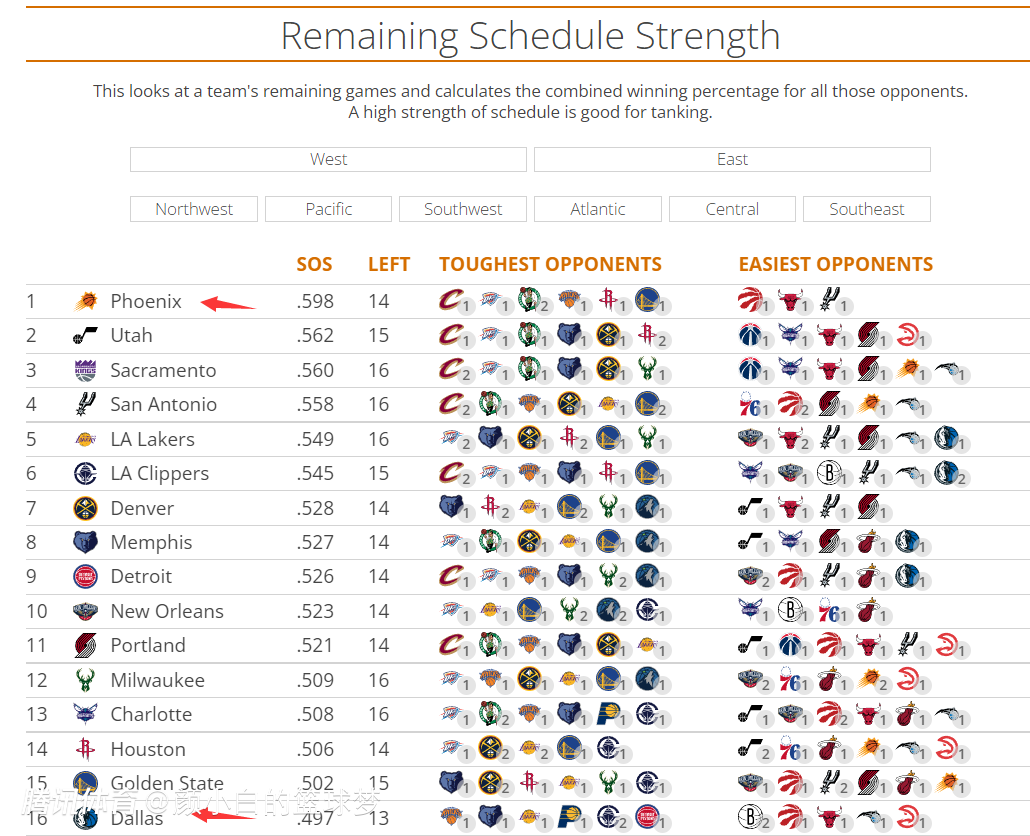The height and width of the screenshot is (836, 1030).
Task: Filter by the East conference
Action: (x=732, y=160)
